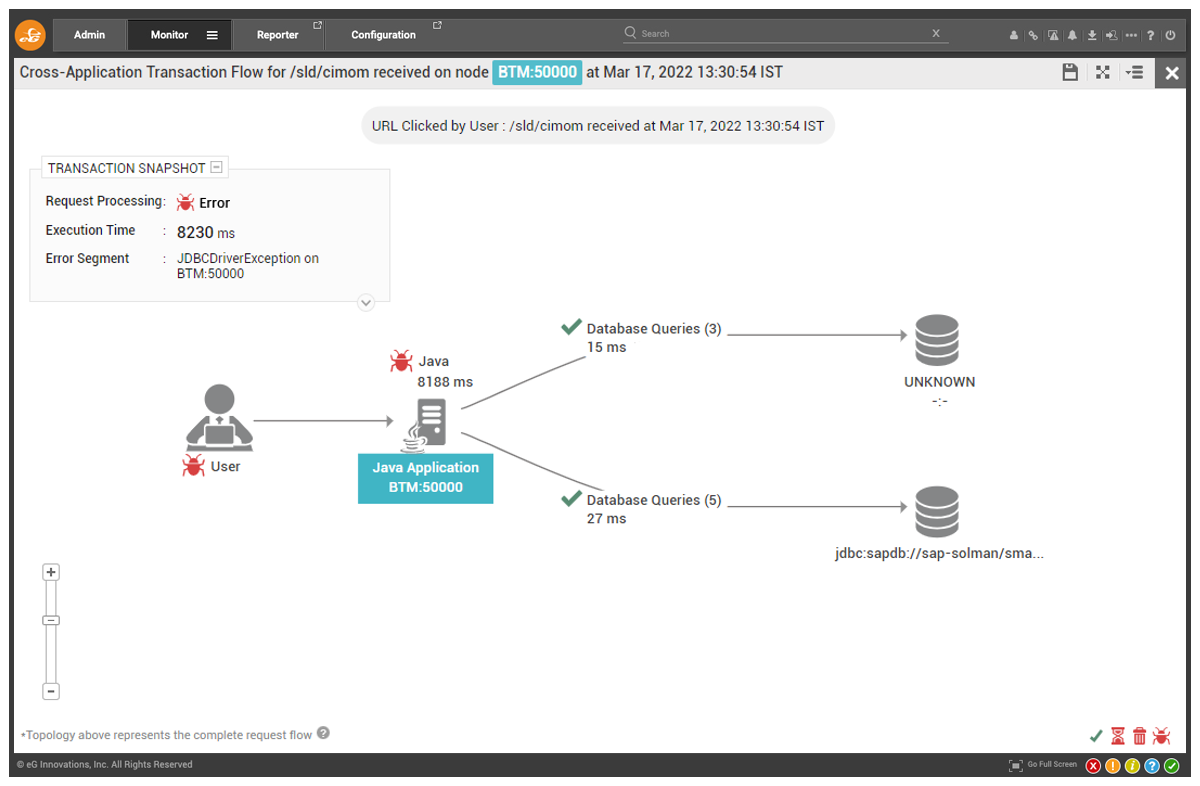Click the red bug error legend icon
The image size is (1200, 786).
[x=1162, y=736]
